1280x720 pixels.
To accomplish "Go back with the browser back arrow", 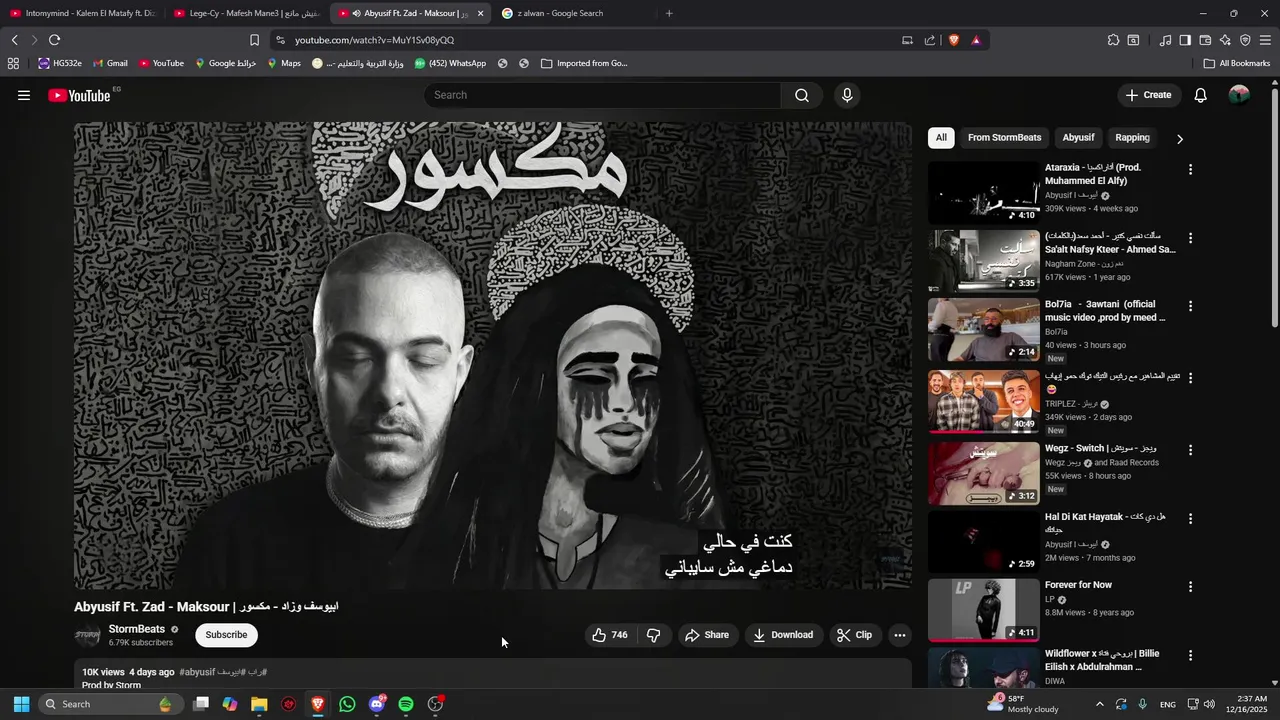I will point(15,40).
